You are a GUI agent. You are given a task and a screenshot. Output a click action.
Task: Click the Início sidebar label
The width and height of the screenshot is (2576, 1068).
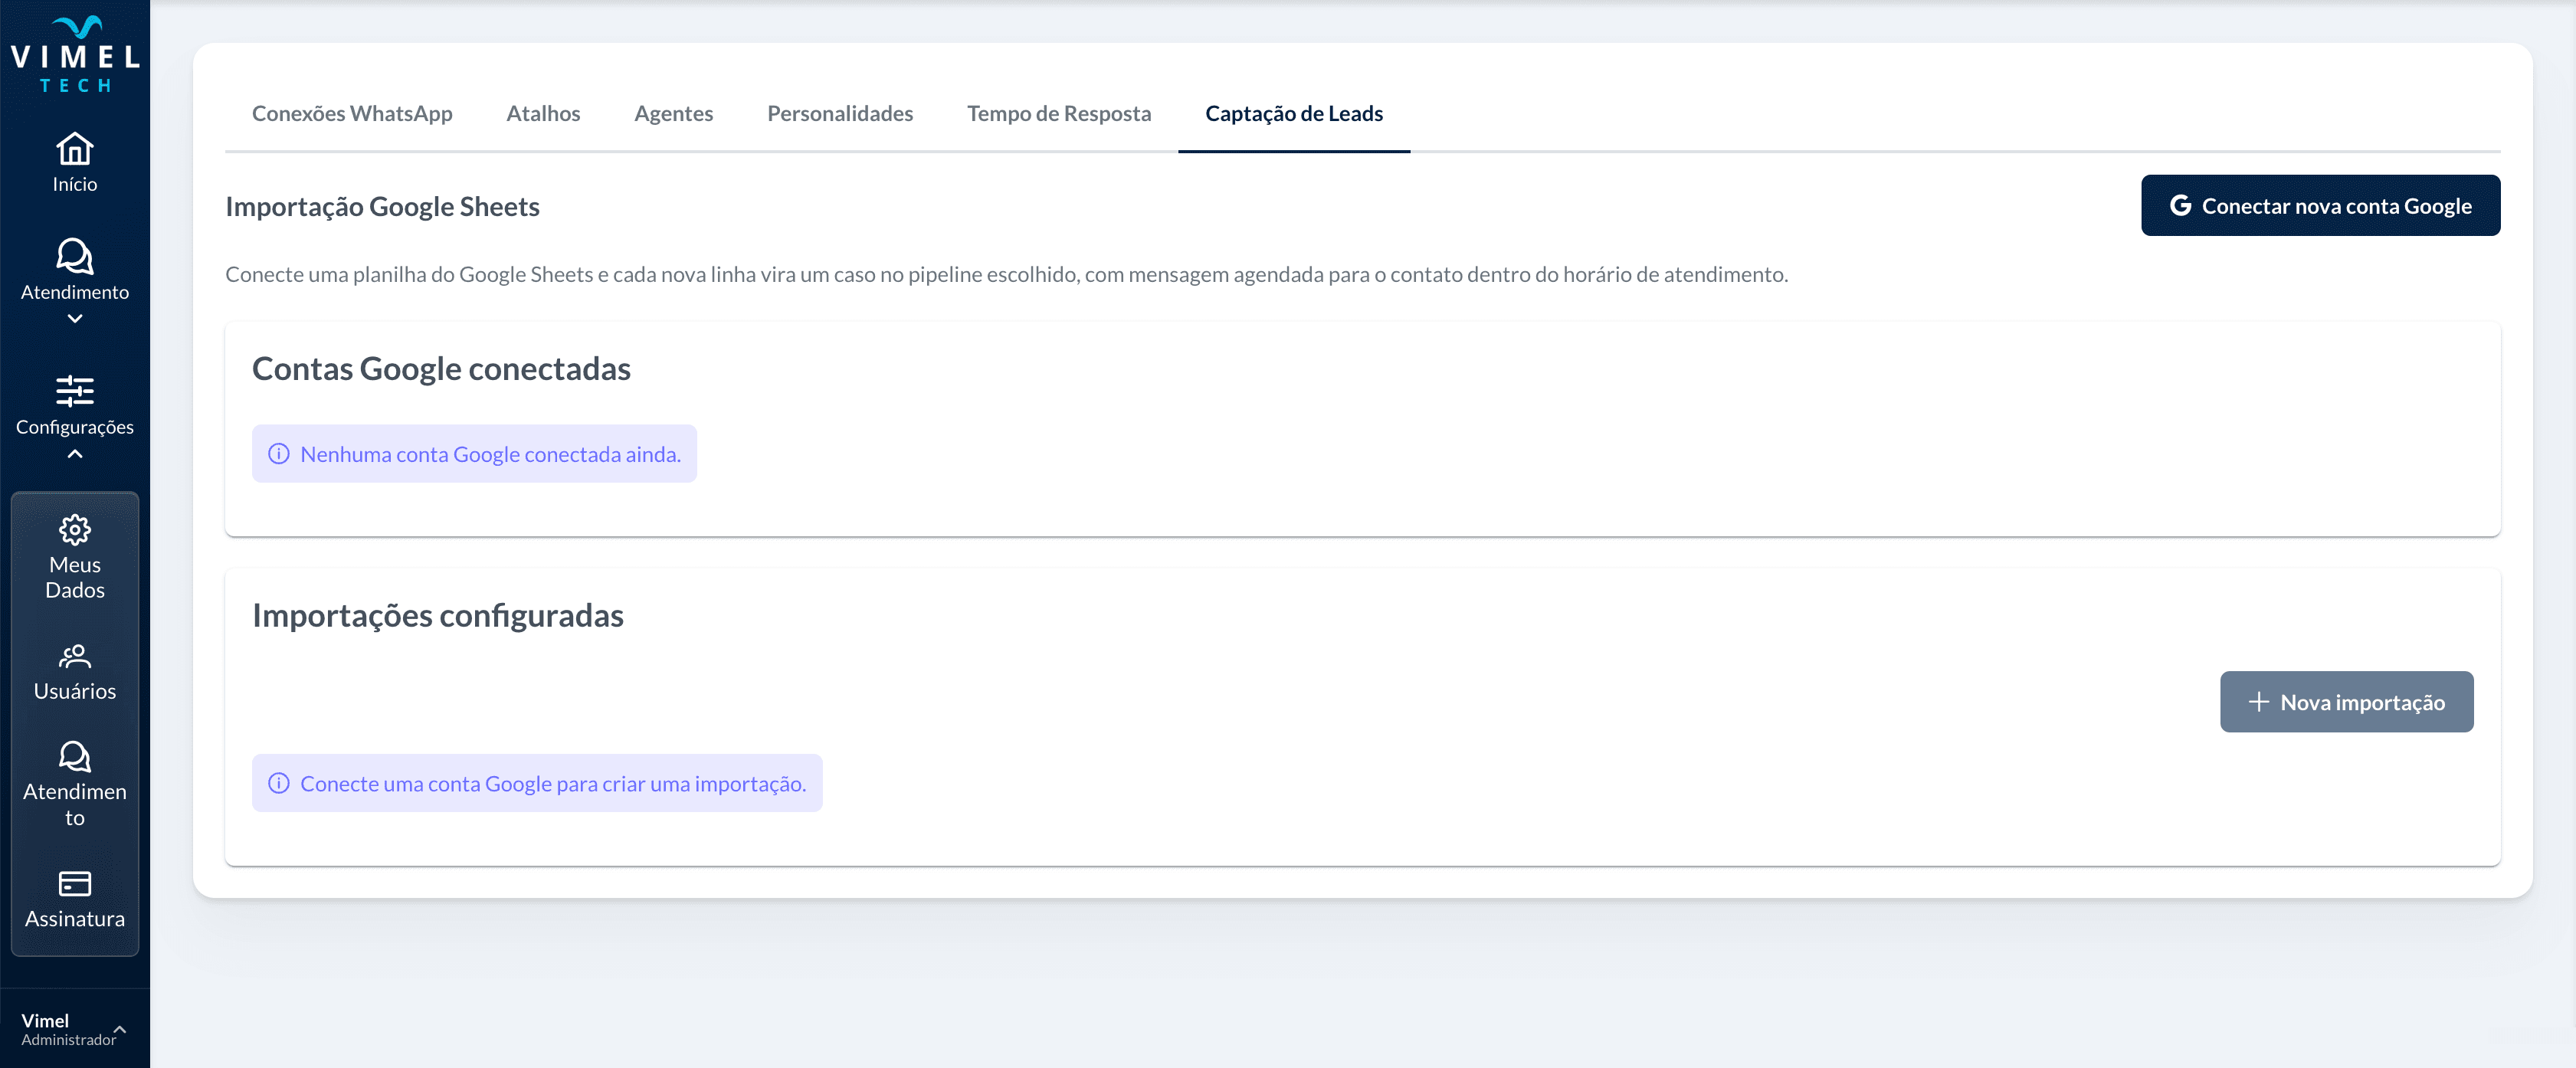coord(75,184)
